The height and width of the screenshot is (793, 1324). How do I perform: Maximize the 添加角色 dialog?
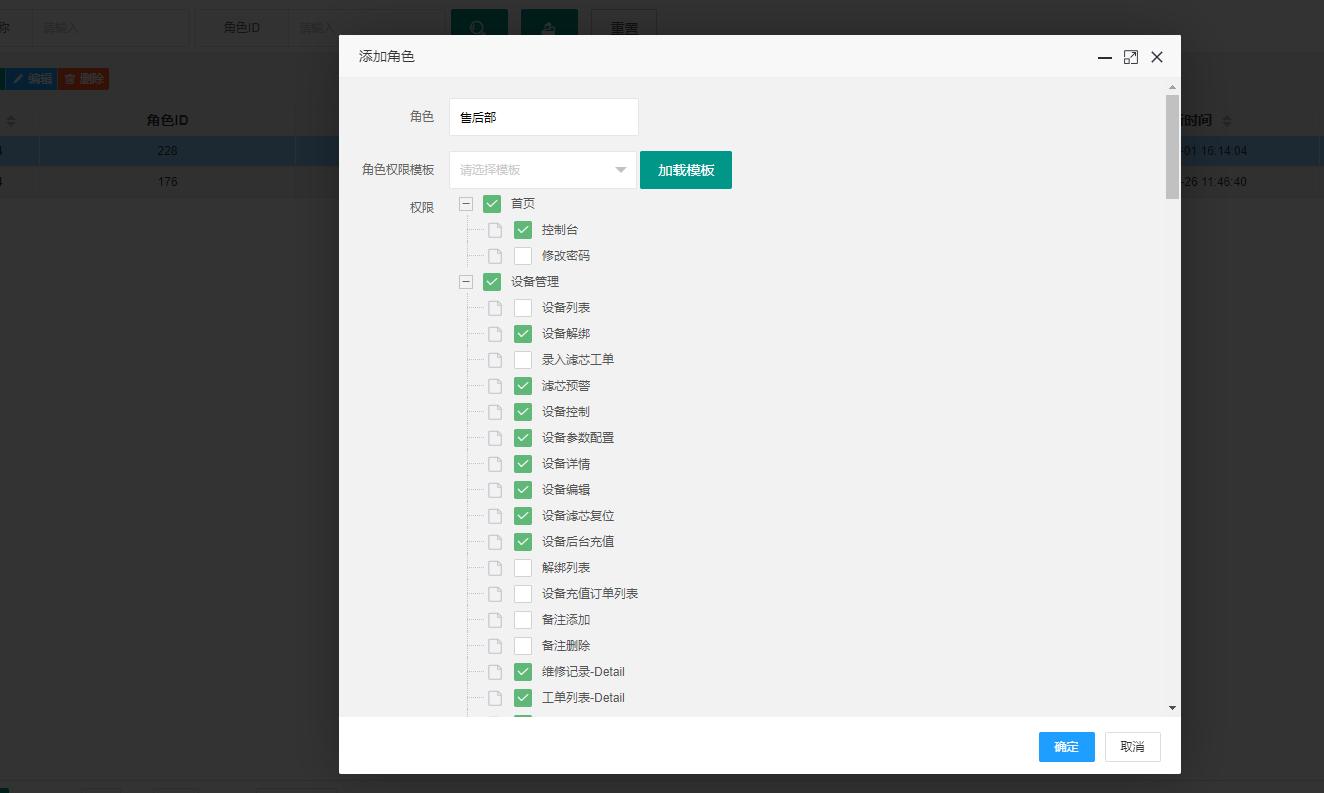1131,57
